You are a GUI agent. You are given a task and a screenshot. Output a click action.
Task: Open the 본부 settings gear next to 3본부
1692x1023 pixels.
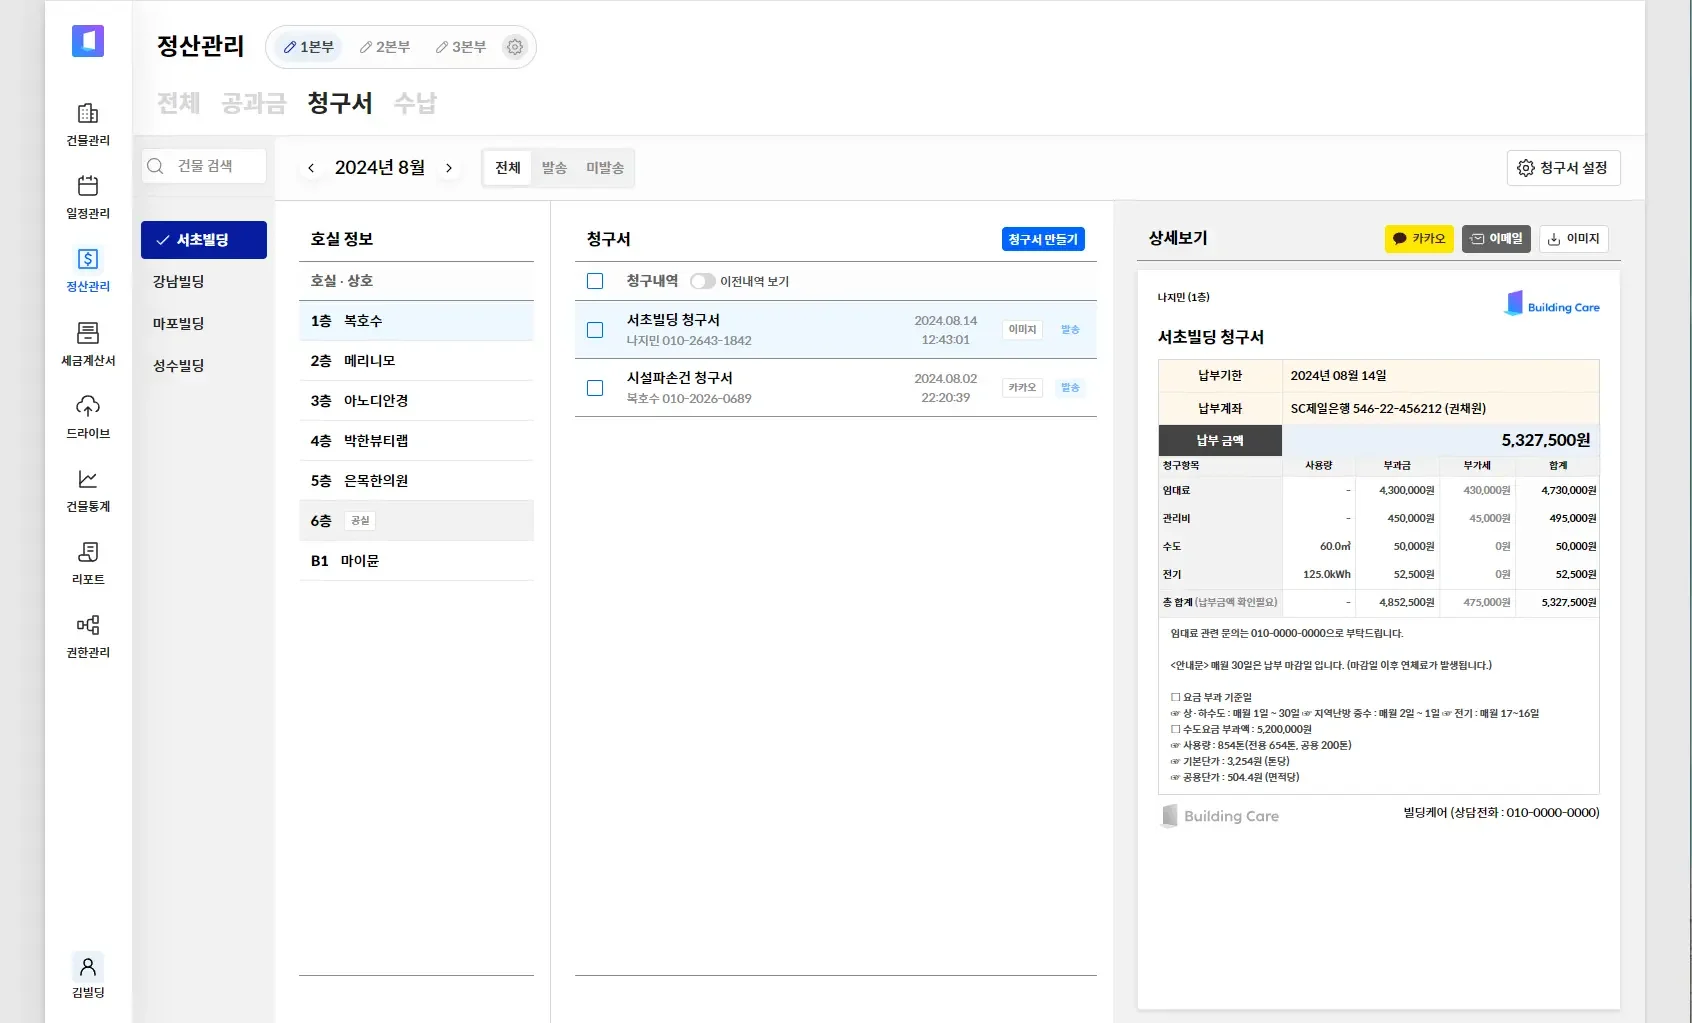tap(514, 46)
